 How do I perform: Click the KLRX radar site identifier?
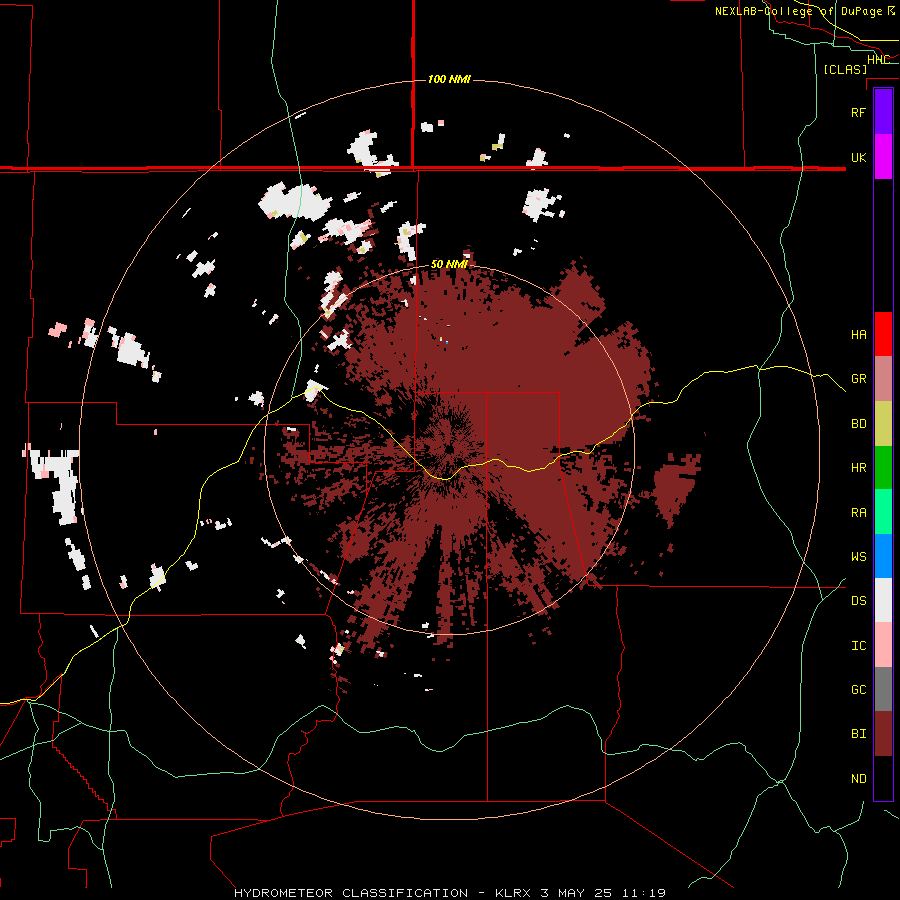(512, 893)
